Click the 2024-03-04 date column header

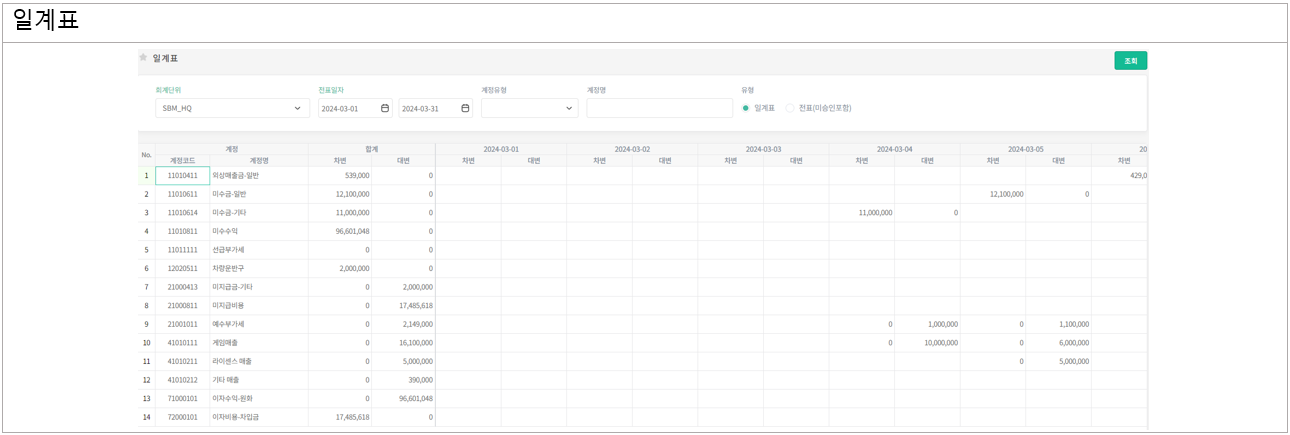tap(893, 149)
